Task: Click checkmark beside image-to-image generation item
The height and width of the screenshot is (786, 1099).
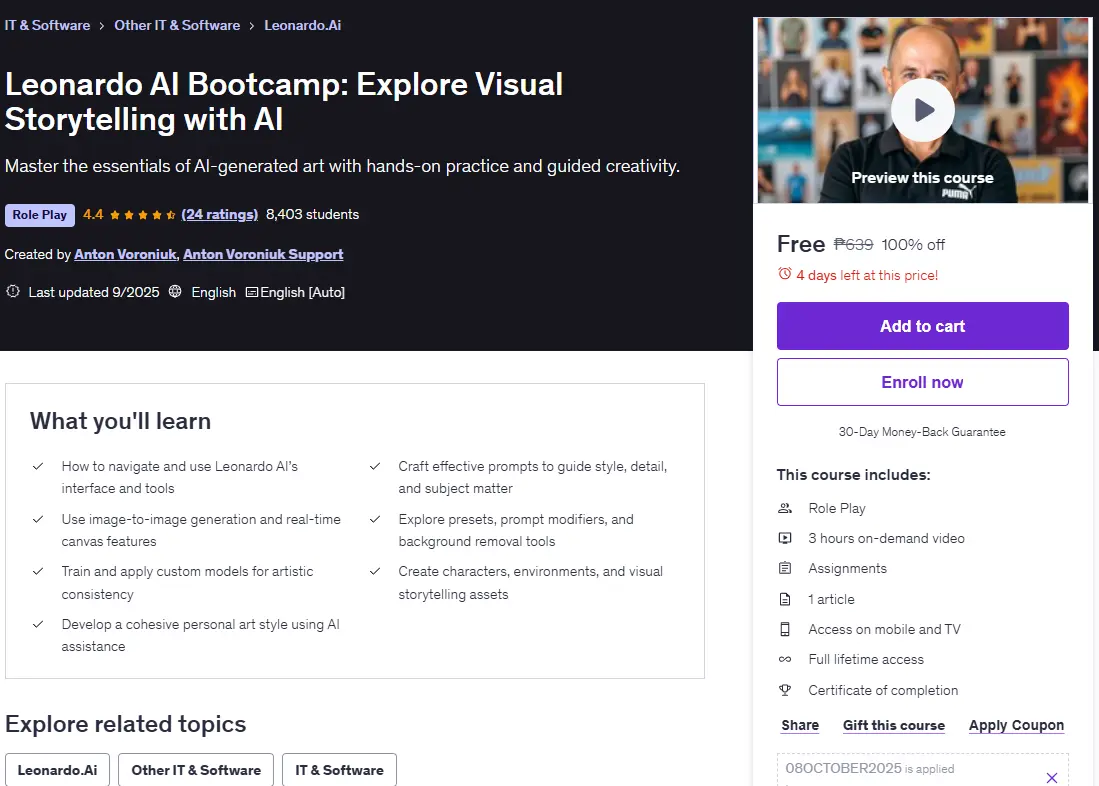Action: coord(39,520)
